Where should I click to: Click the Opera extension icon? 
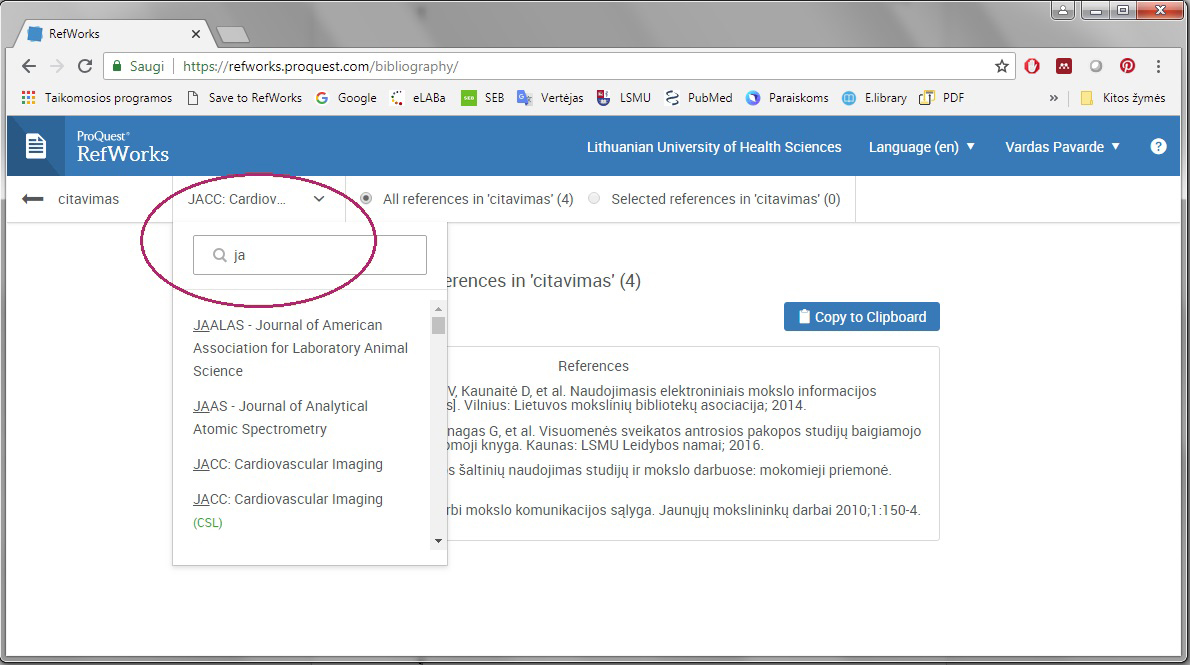[x=1032, y=66]
